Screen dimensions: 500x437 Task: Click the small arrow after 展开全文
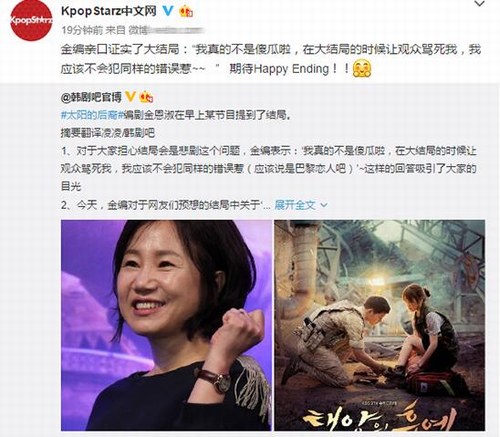(323, 205)
